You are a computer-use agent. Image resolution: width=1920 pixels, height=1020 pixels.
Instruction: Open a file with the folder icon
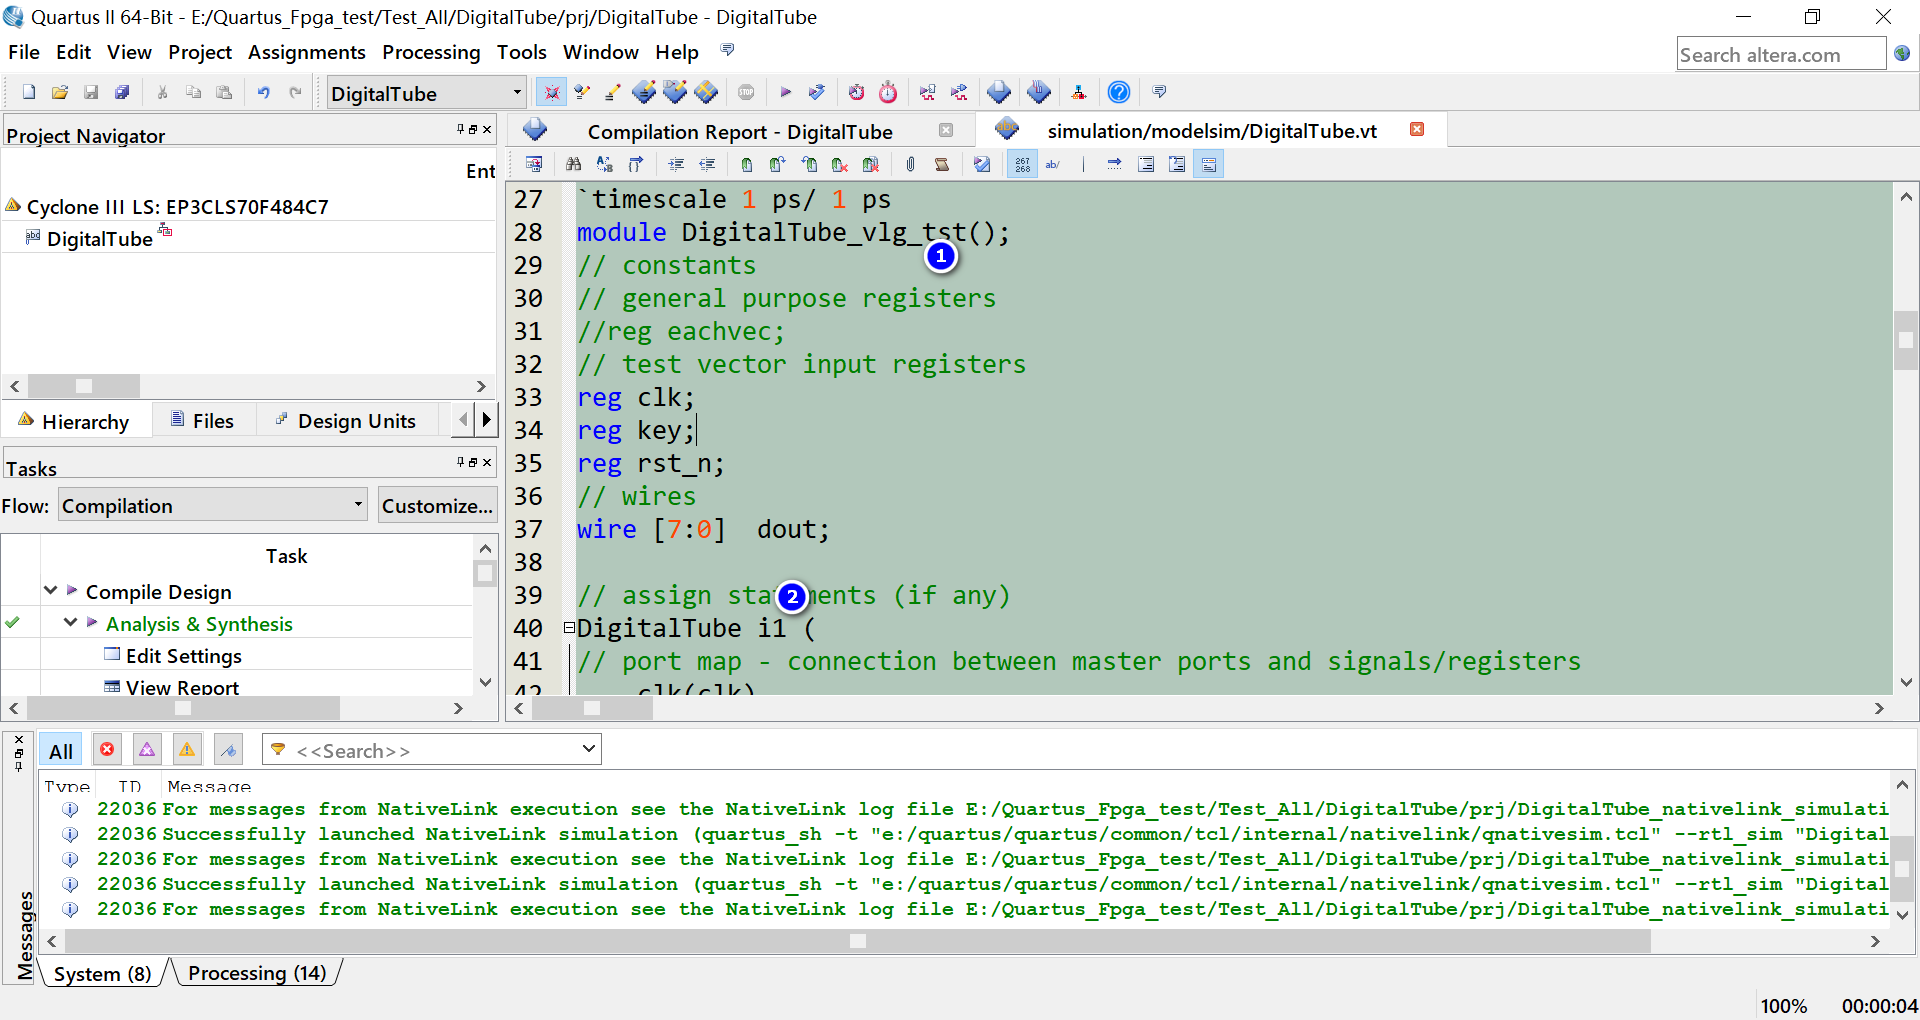click(60, 93)
